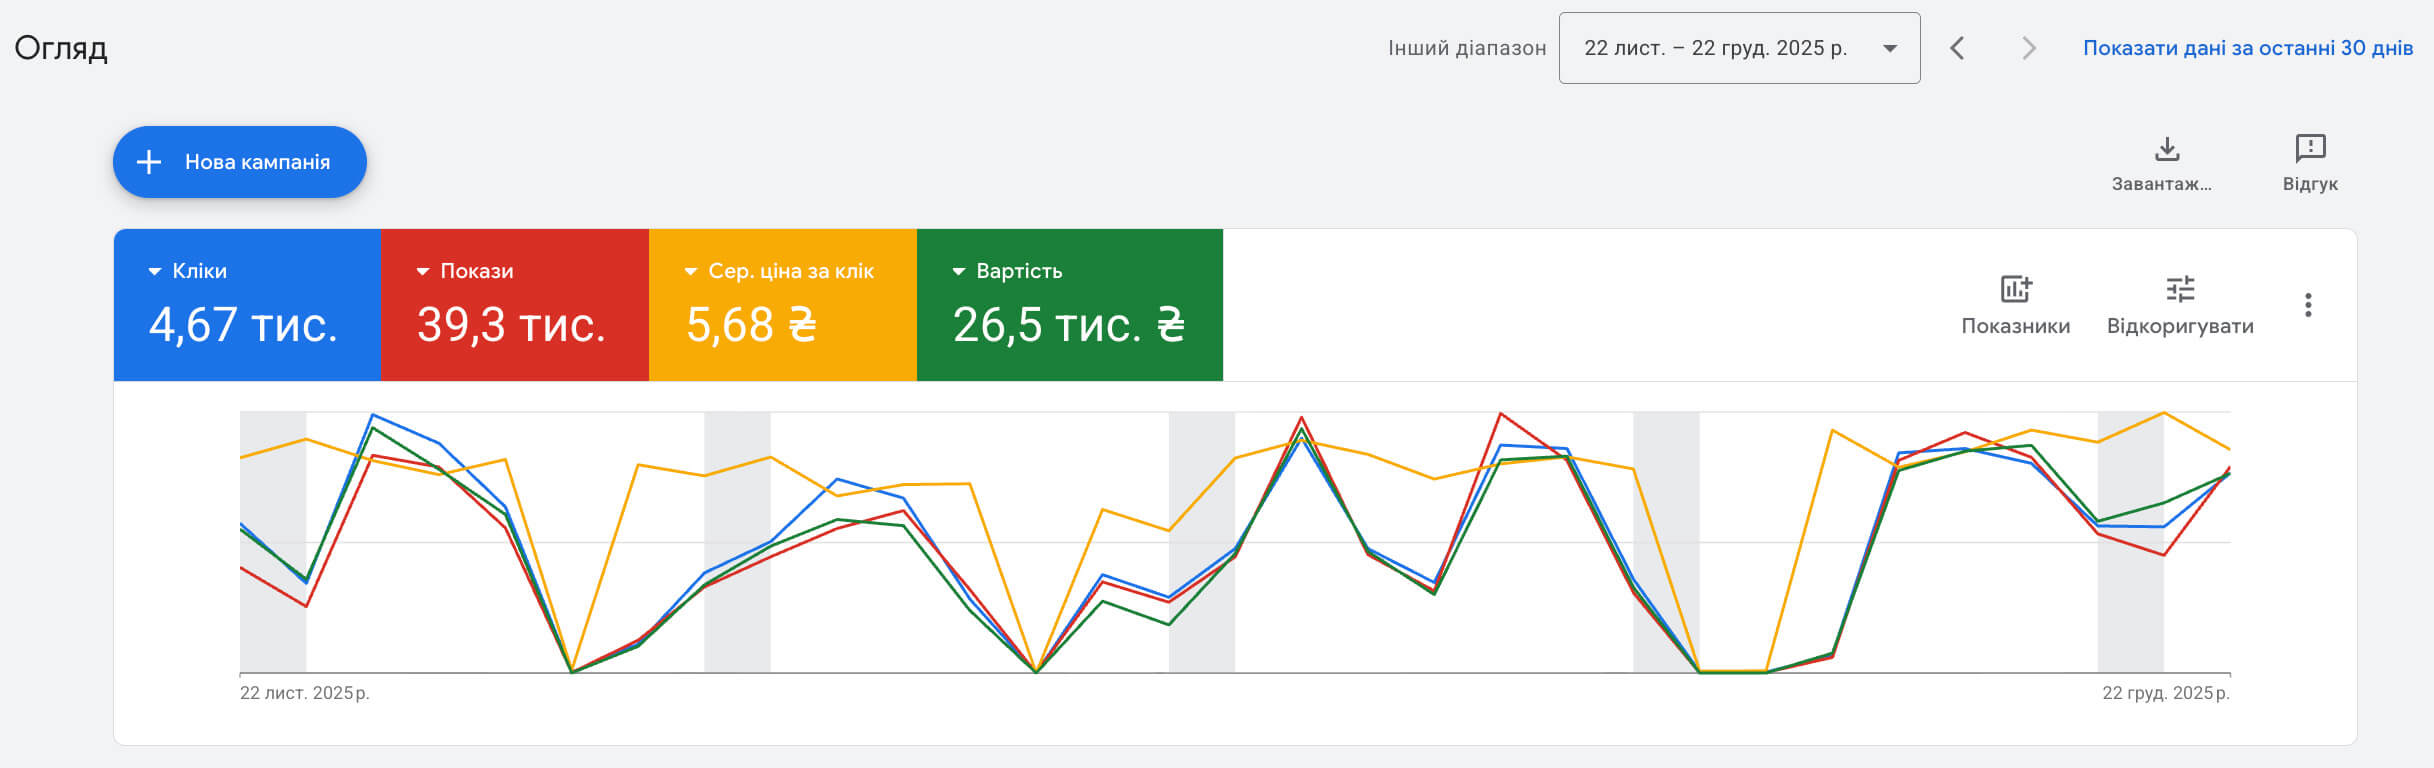
Task: Open the Відгук feedback icon
Action: (2310, 150)
